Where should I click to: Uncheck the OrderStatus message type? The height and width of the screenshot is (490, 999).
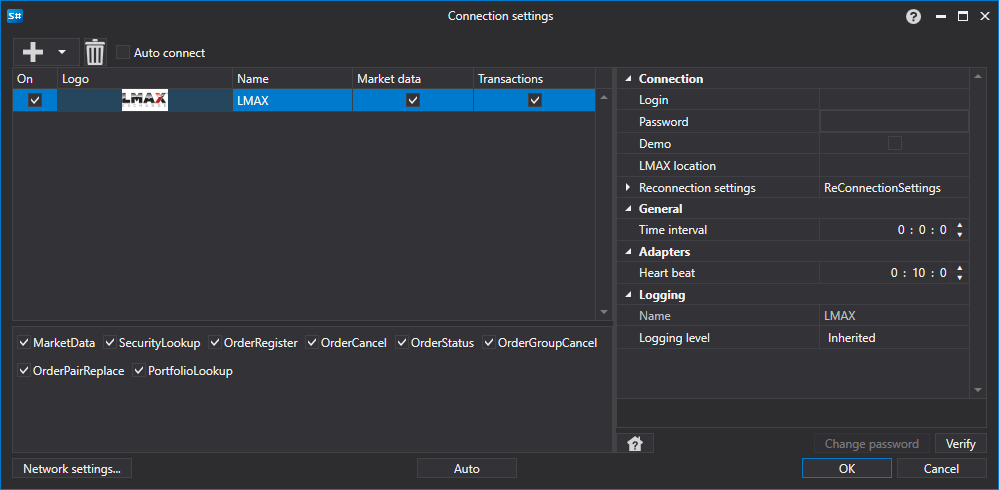coord(402,343)
